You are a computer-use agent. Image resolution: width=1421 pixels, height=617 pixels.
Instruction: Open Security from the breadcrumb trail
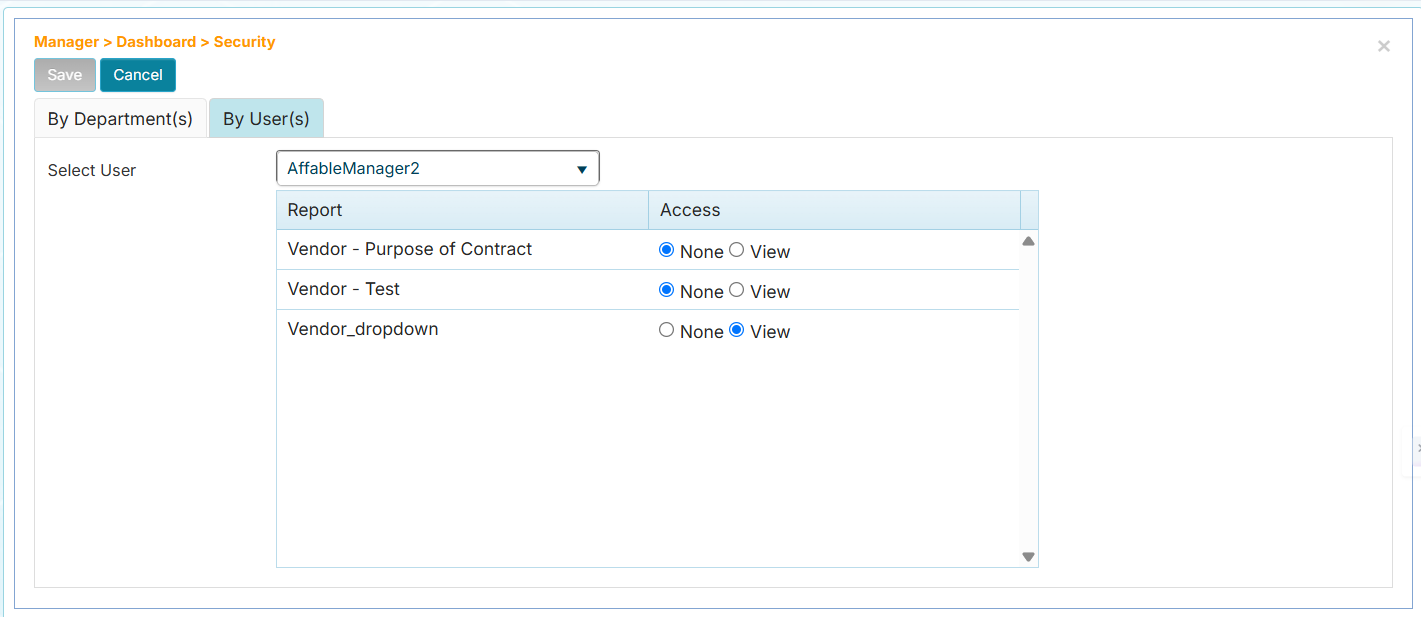pyautogui.click(x=243, y=41)
